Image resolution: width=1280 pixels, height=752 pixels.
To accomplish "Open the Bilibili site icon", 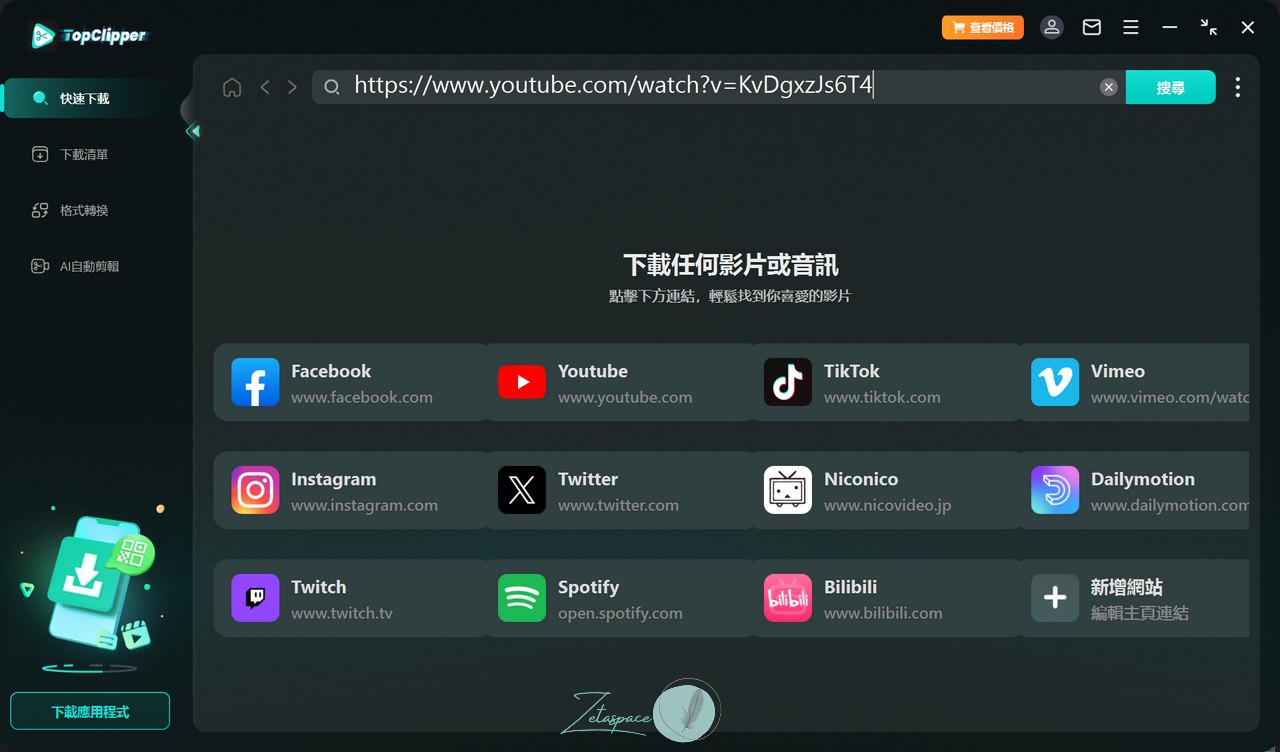I will [x=788, y=598].
